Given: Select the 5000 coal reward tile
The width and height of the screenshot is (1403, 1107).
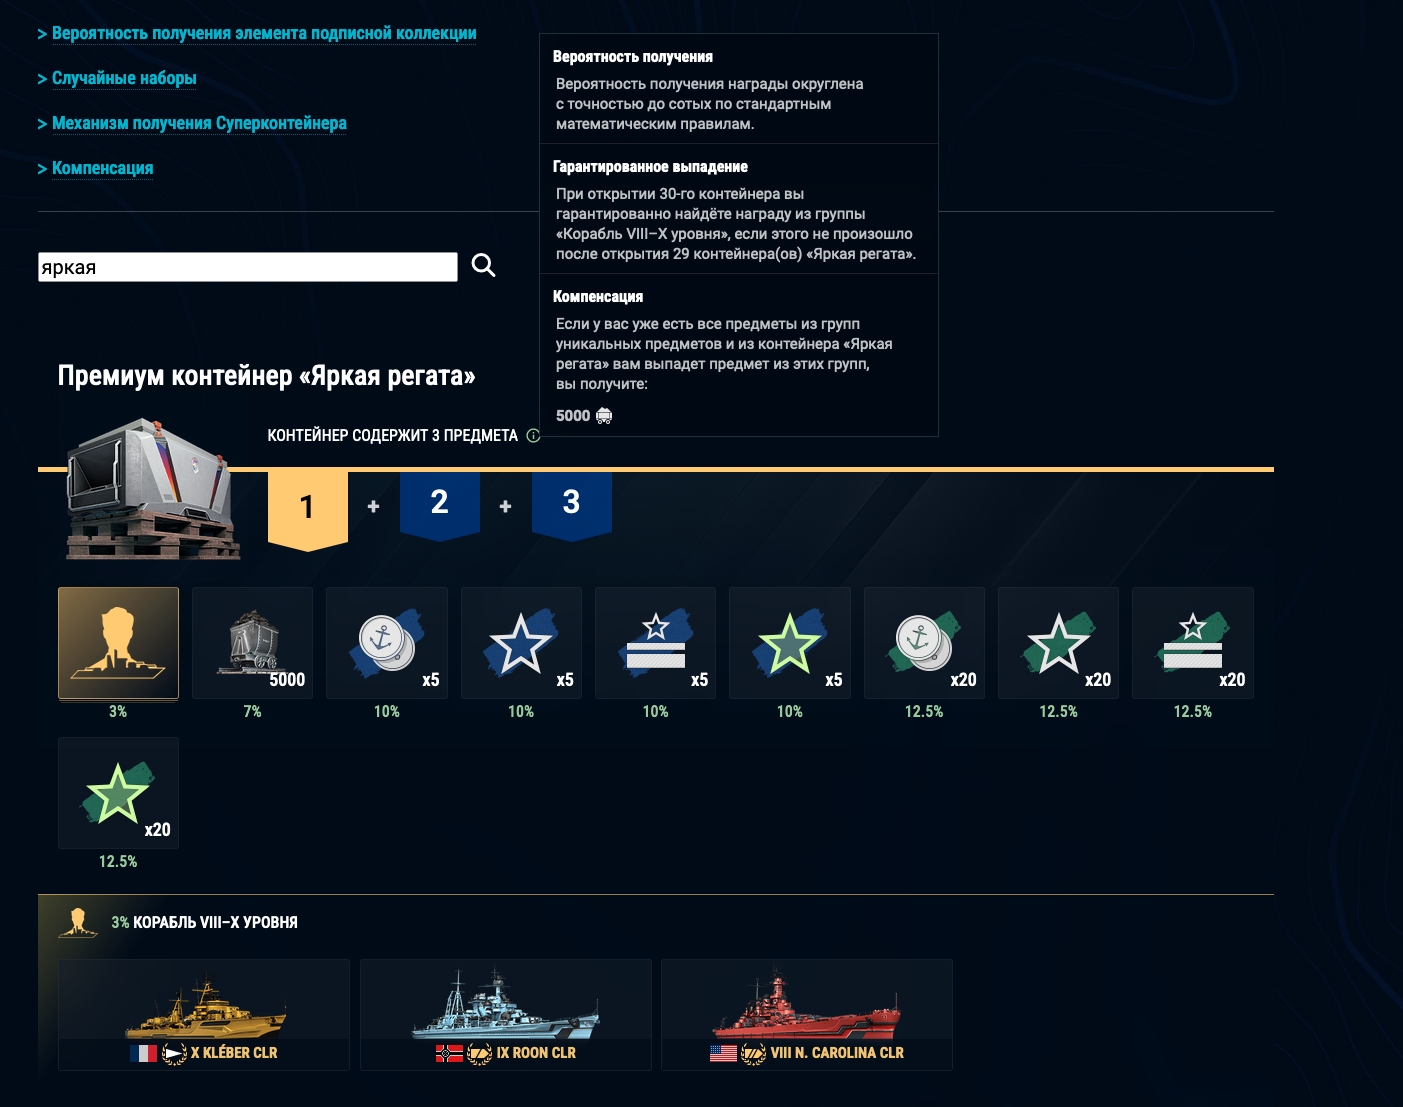Looking at the screenshot, I should coord(252,643).
